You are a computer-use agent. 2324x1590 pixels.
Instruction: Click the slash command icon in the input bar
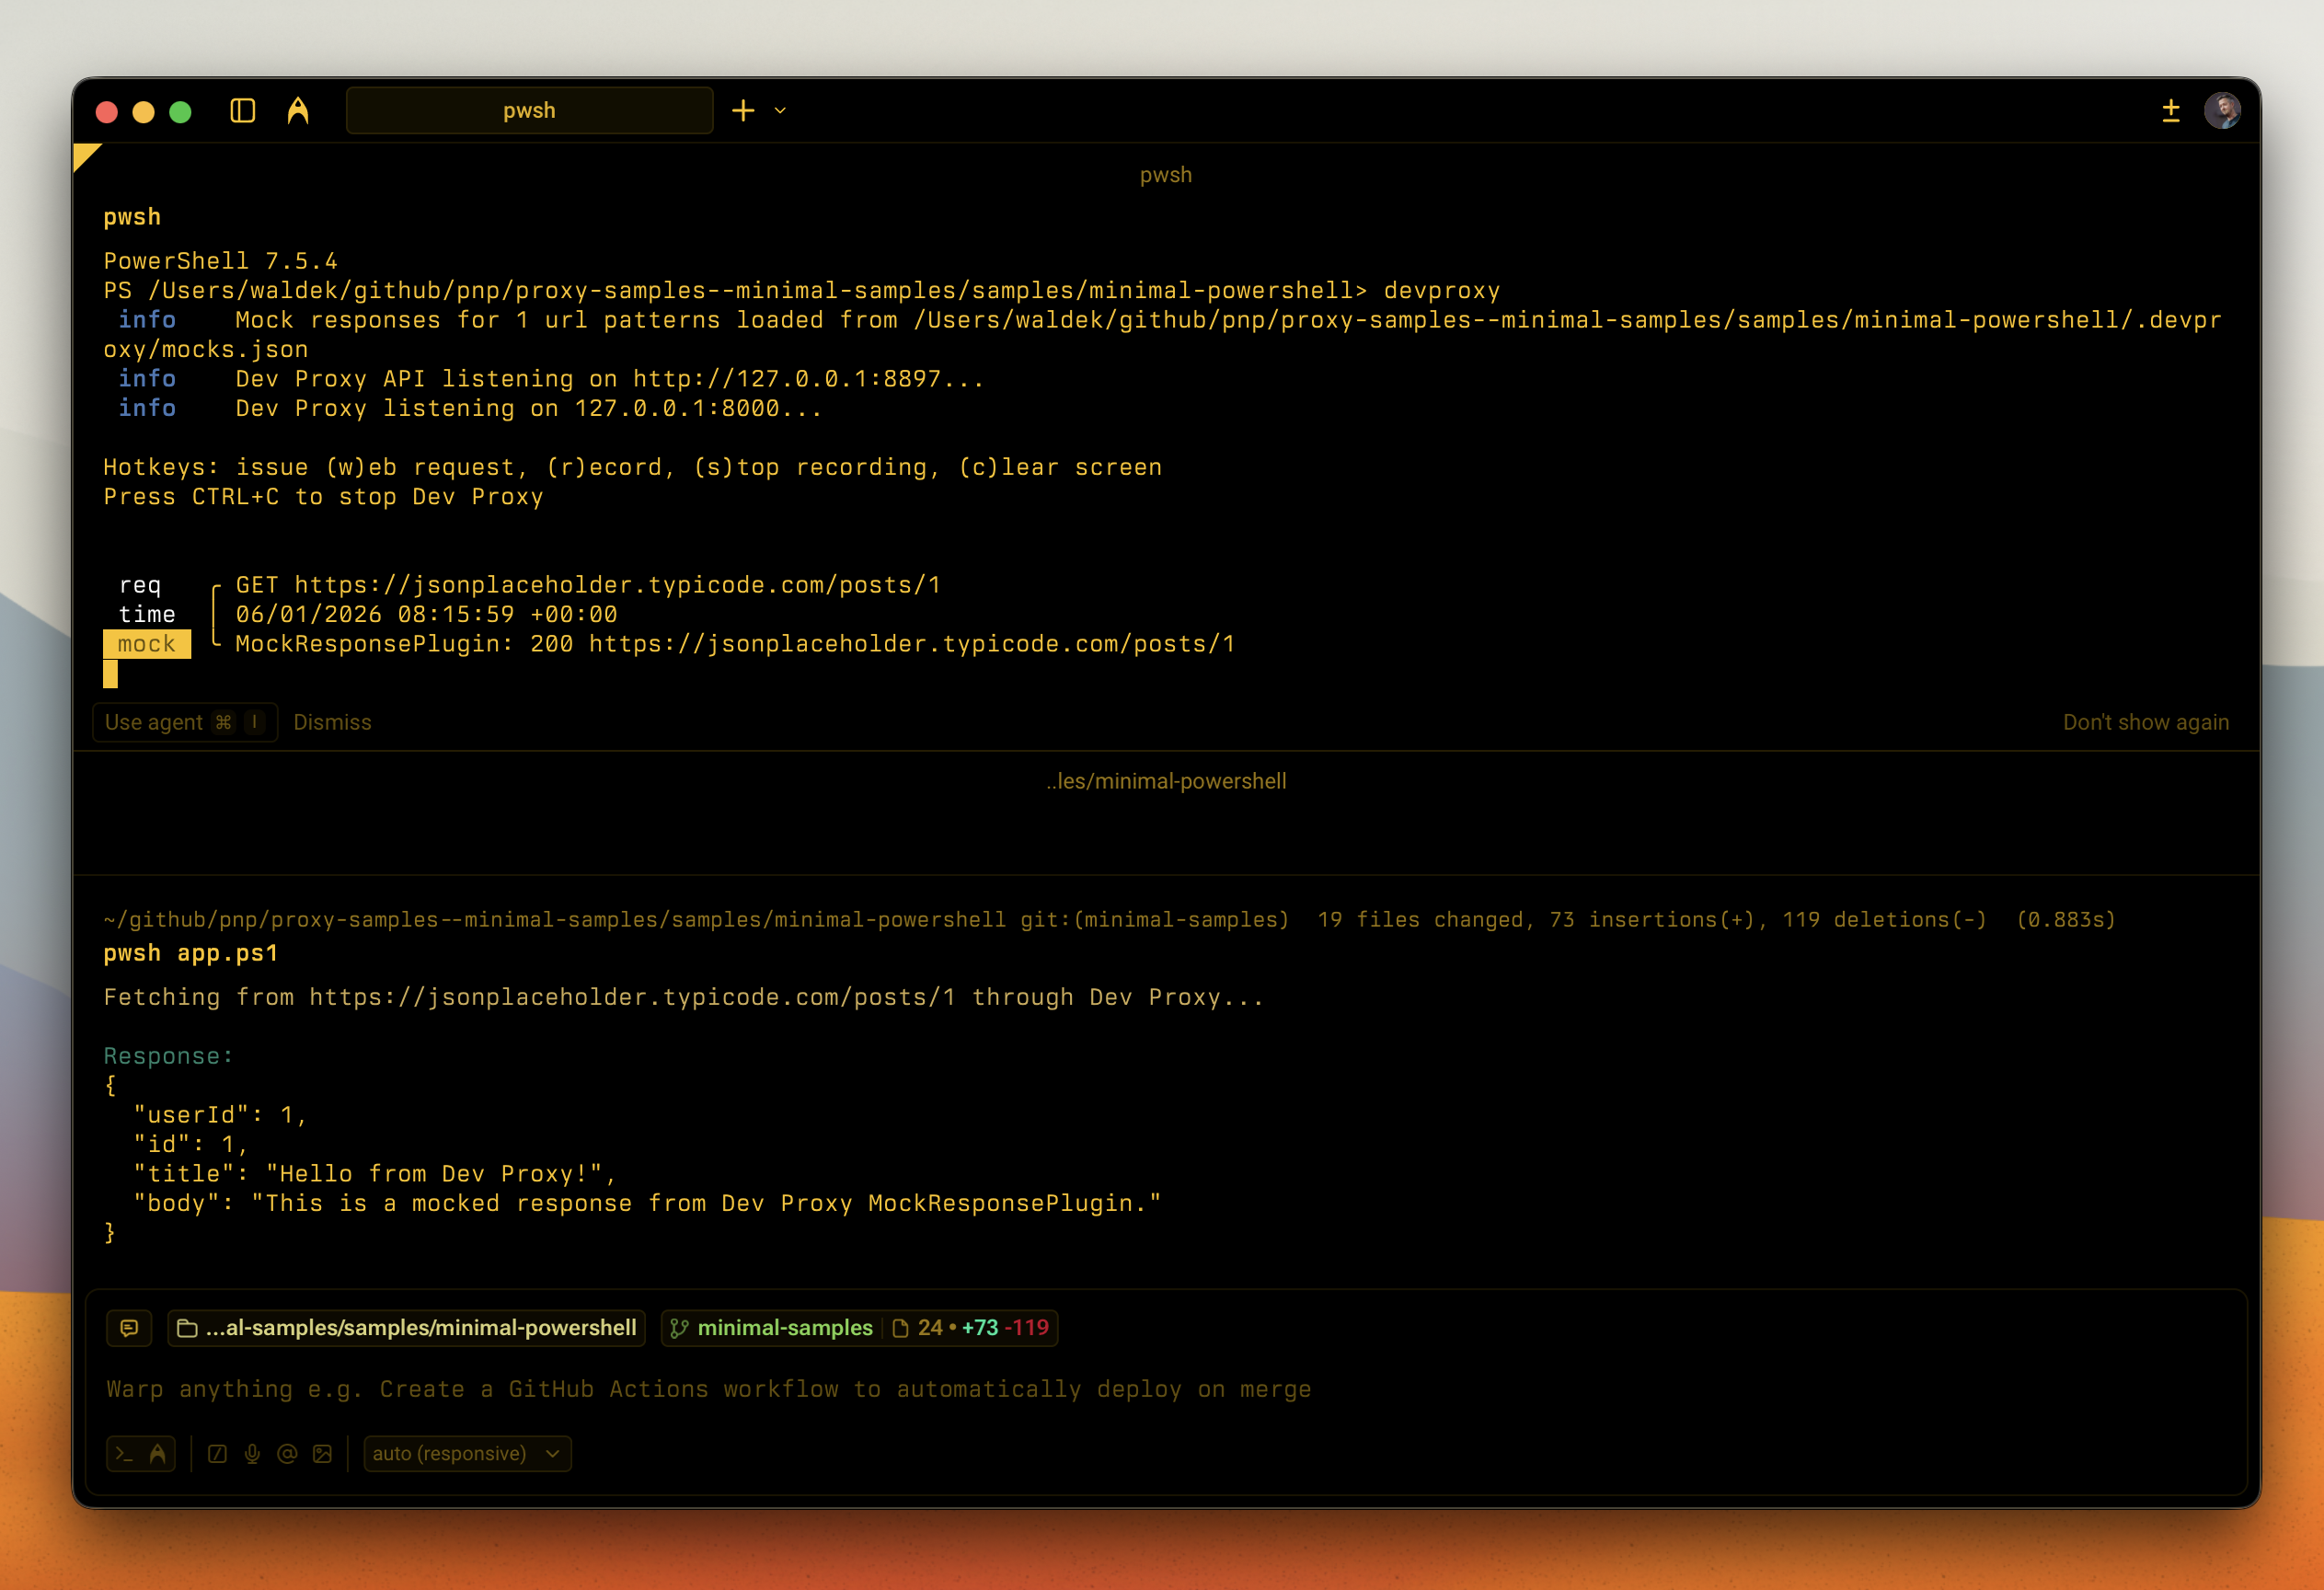tap(216, 1453)
